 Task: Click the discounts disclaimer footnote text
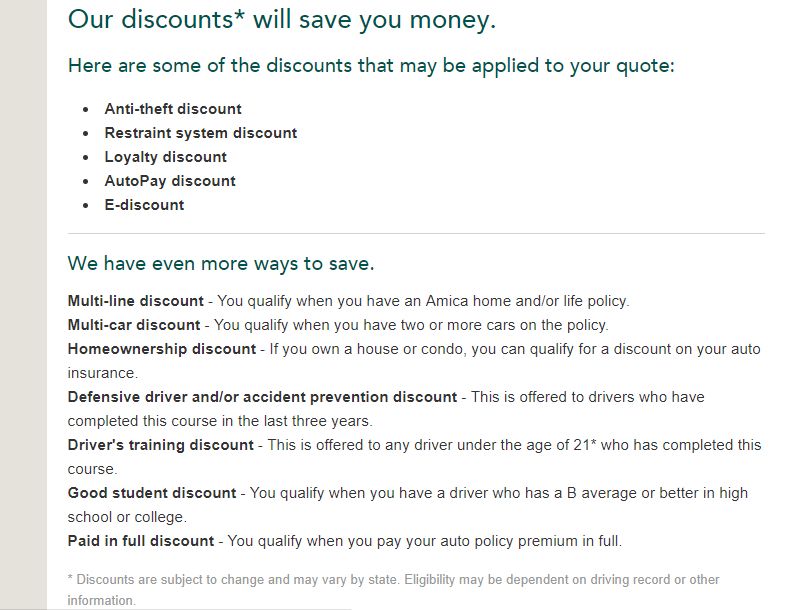(x=393, y=590)
